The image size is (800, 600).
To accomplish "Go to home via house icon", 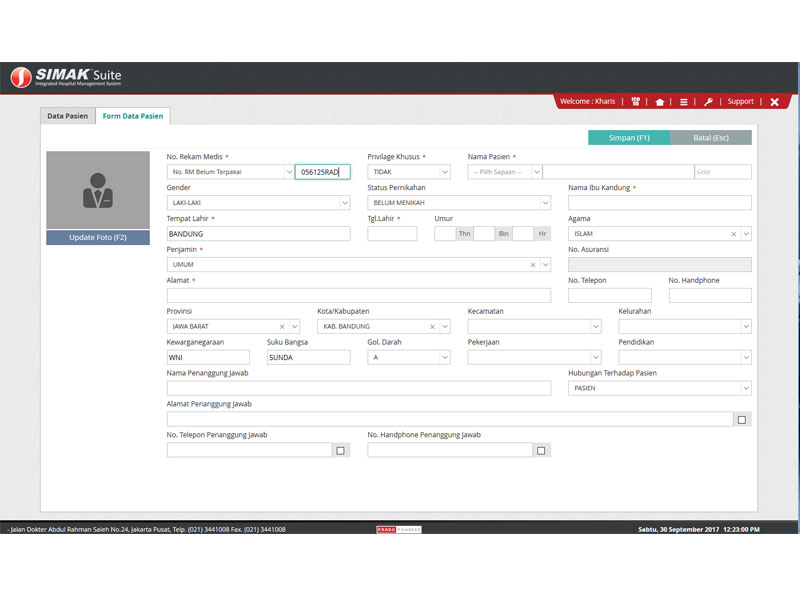I will [x=659, y=101].
